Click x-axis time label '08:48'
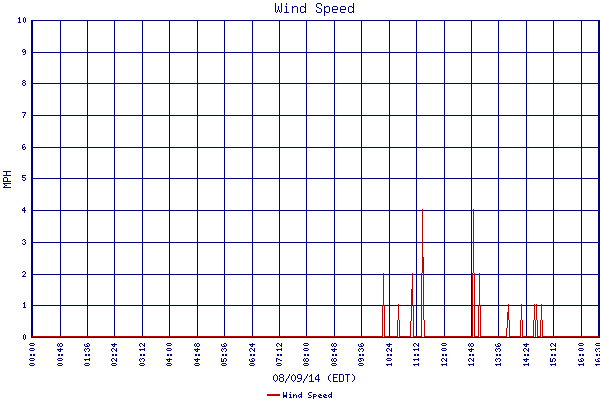Viewport: 600px width, 400px height. (334, 354)
